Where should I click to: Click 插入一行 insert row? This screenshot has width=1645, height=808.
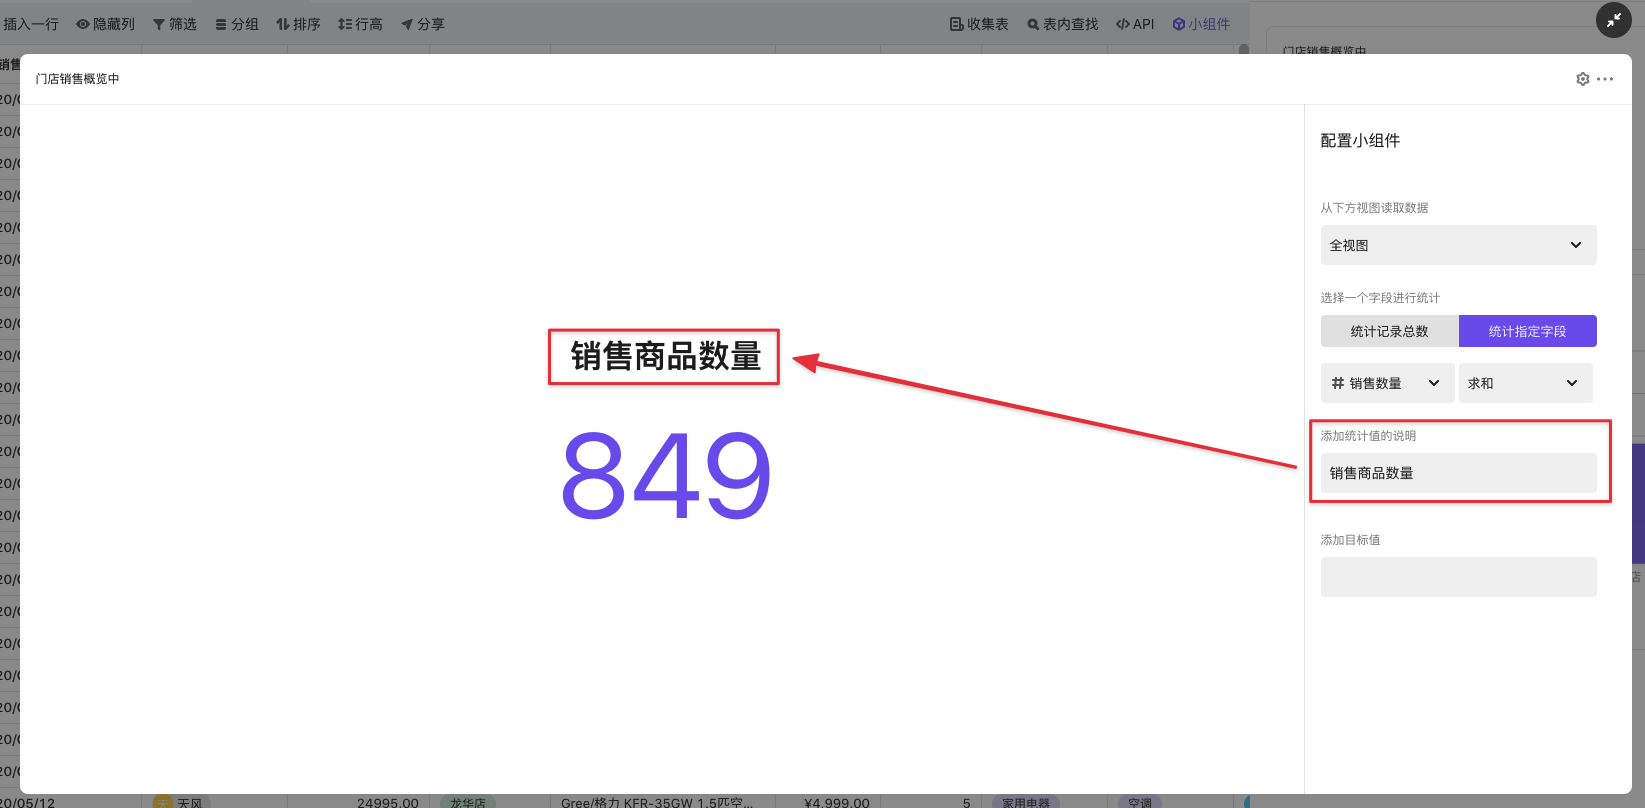pyautogui.click(x=30, y=24)
